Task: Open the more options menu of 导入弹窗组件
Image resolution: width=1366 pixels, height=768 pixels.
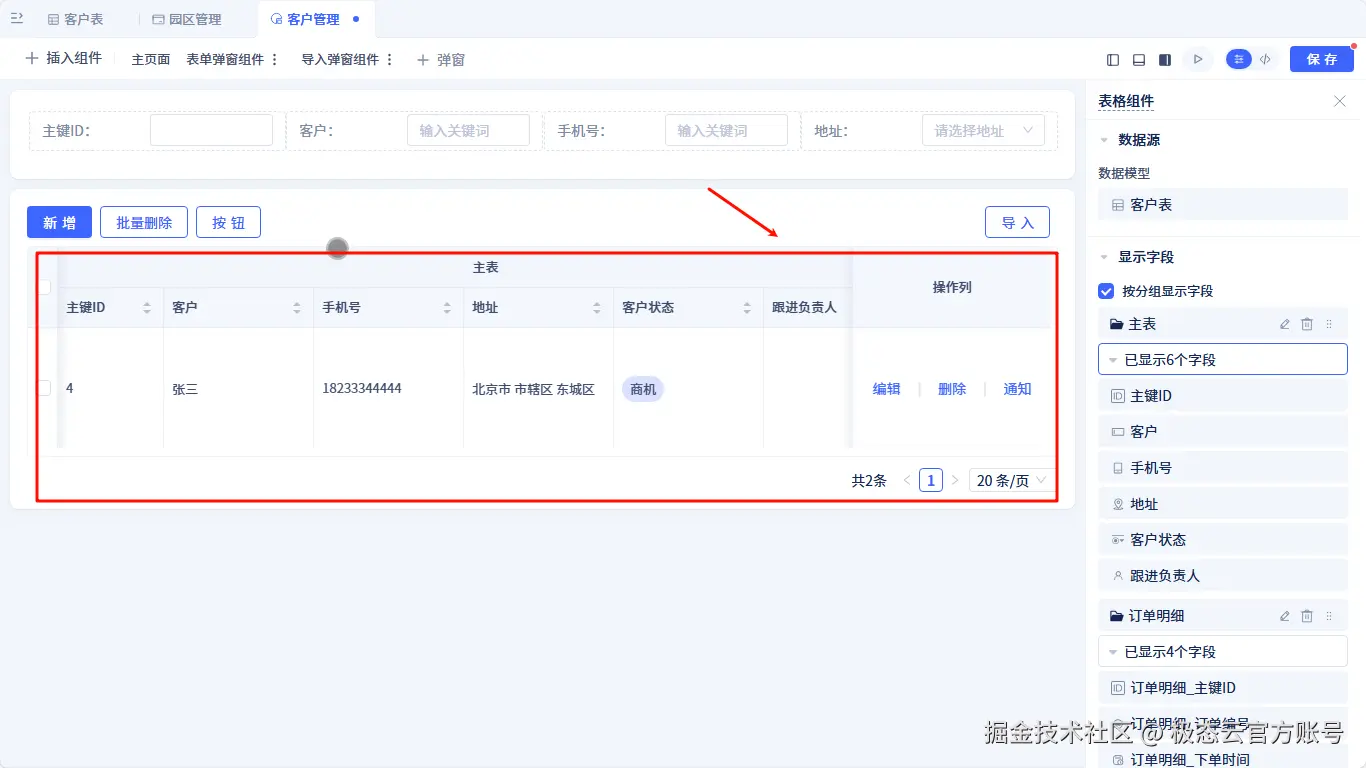Action: [390, 60]
